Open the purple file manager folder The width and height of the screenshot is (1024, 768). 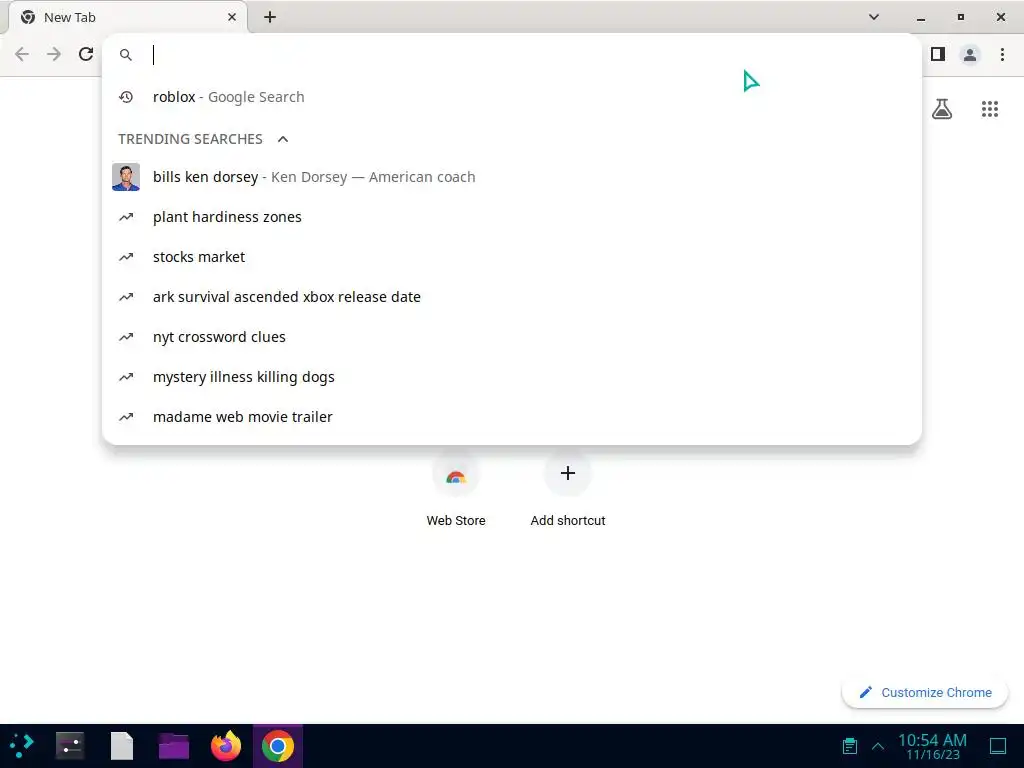point(174,746)
